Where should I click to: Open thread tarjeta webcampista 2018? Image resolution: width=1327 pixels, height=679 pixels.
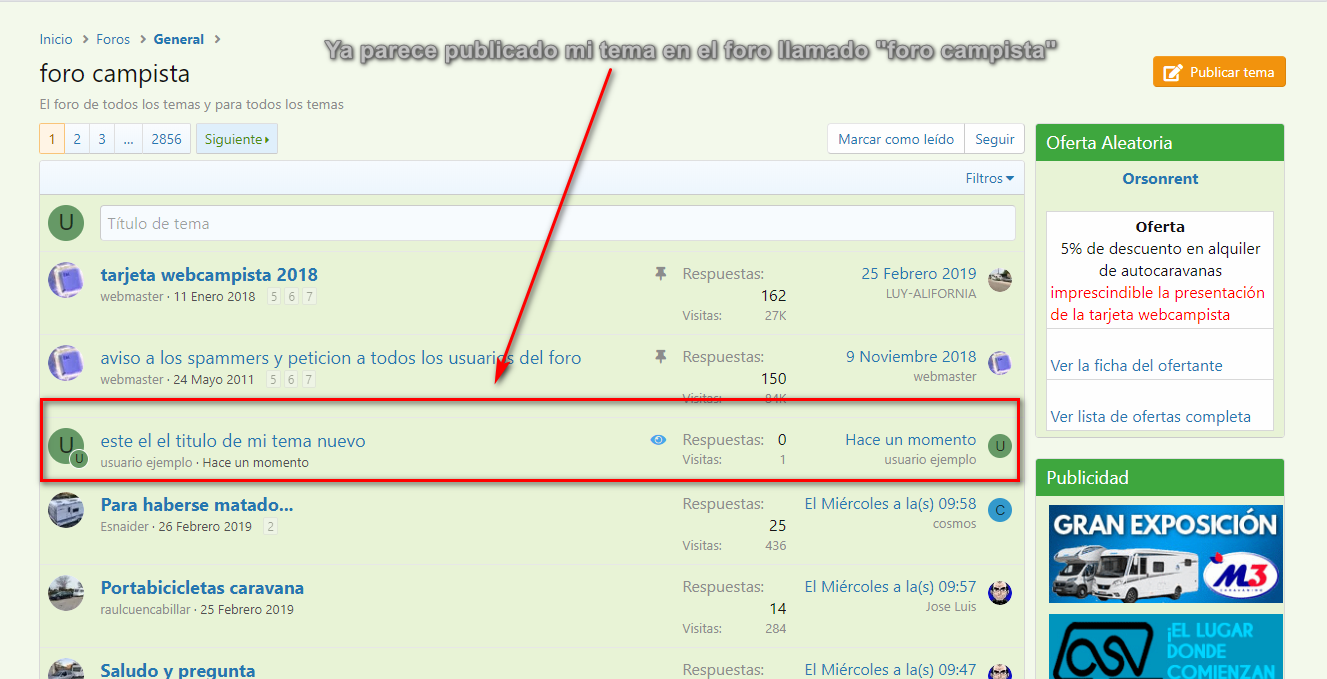pyautogui.click(x=209, y=274)
